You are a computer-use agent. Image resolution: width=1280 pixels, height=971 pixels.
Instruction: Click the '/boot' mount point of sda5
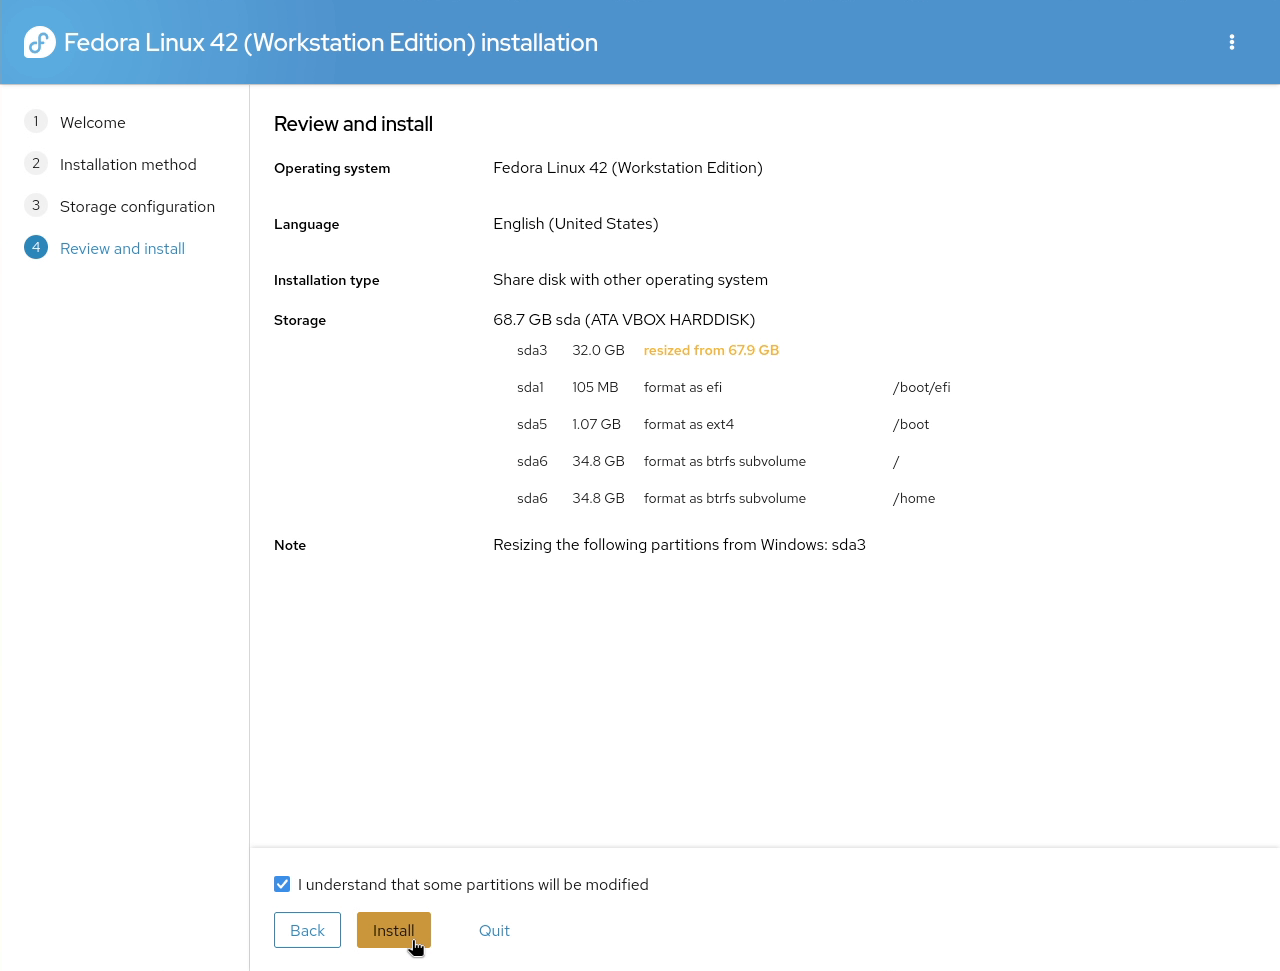click(911, 424)
